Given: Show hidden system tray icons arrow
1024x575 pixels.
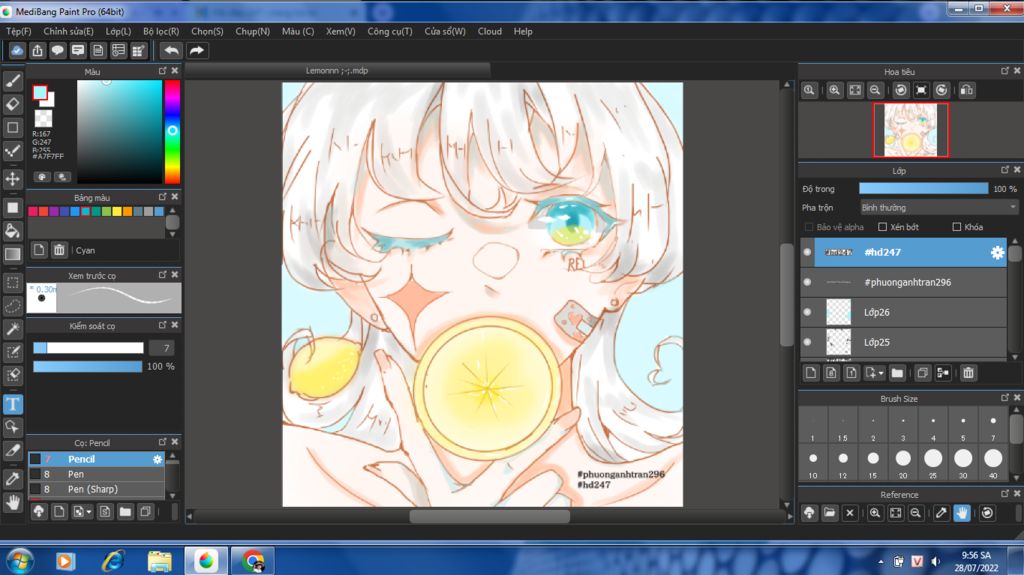Looking at the screenshot, I should tap(880, 562).
